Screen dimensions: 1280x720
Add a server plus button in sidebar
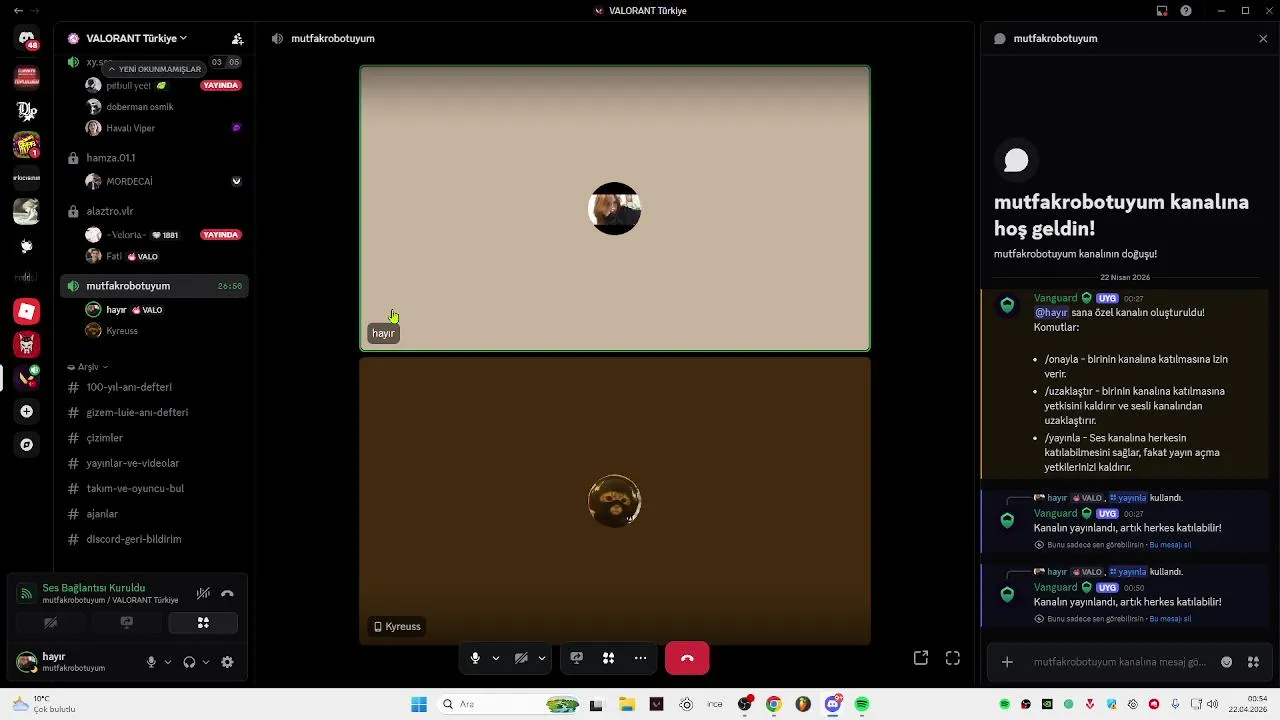tap(27, 411)
